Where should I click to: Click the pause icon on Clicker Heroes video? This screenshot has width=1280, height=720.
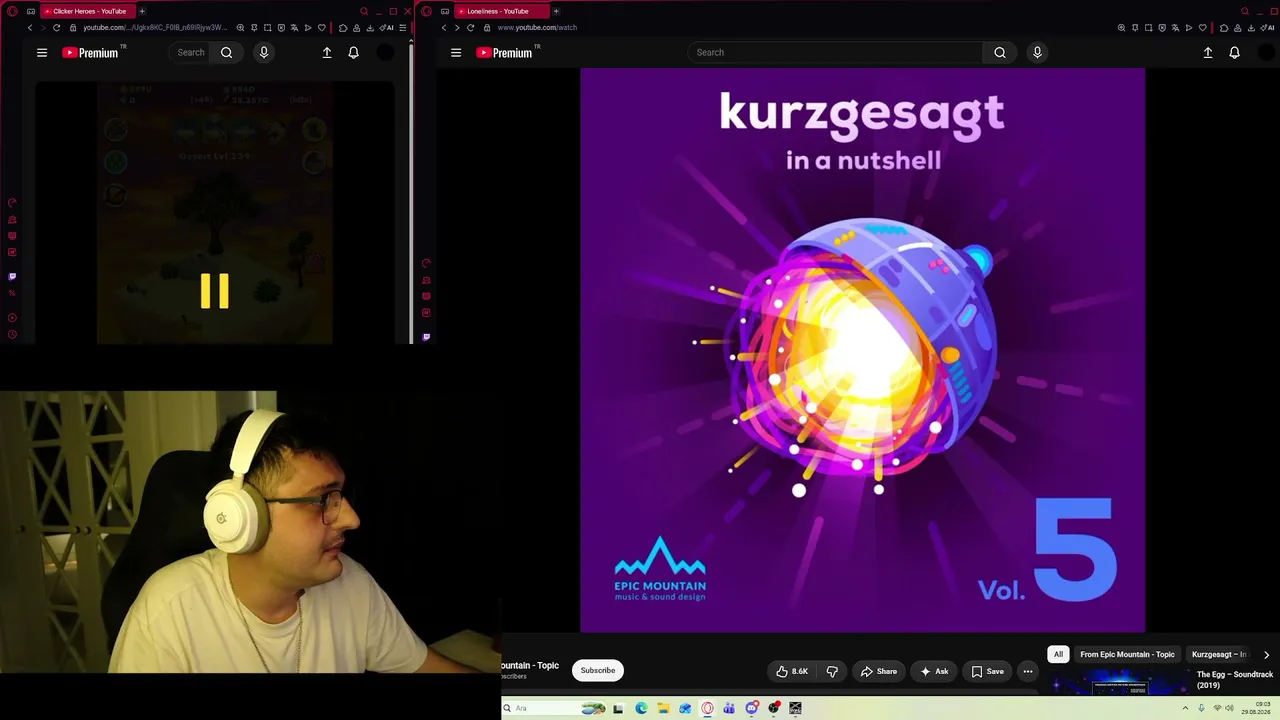pyautogui.click(x=215, y=291)
